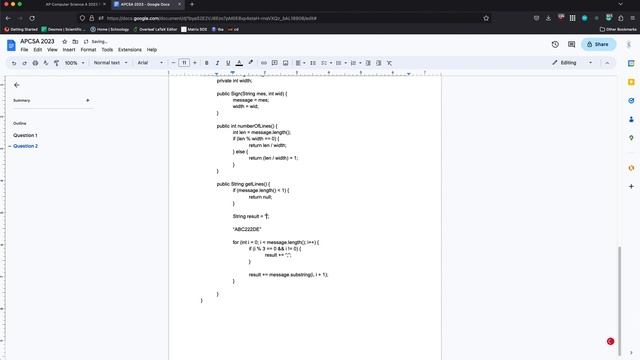This screenshot has width=640, height=360.
Task: Open the Calendar side panel icon
Action: (x=631, y=63)
